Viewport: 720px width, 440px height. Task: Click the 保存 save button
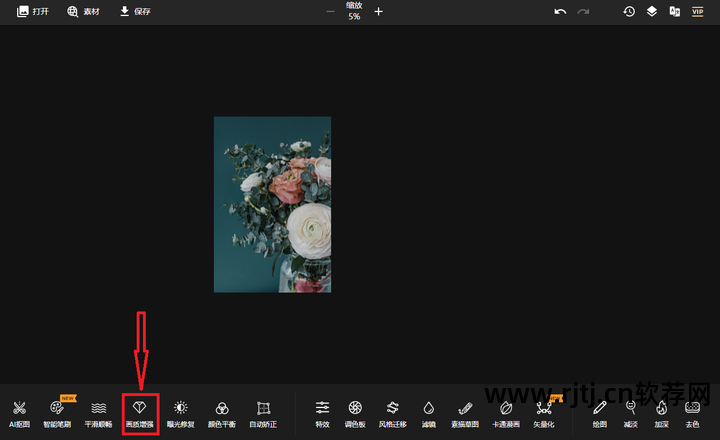[135, 11]
